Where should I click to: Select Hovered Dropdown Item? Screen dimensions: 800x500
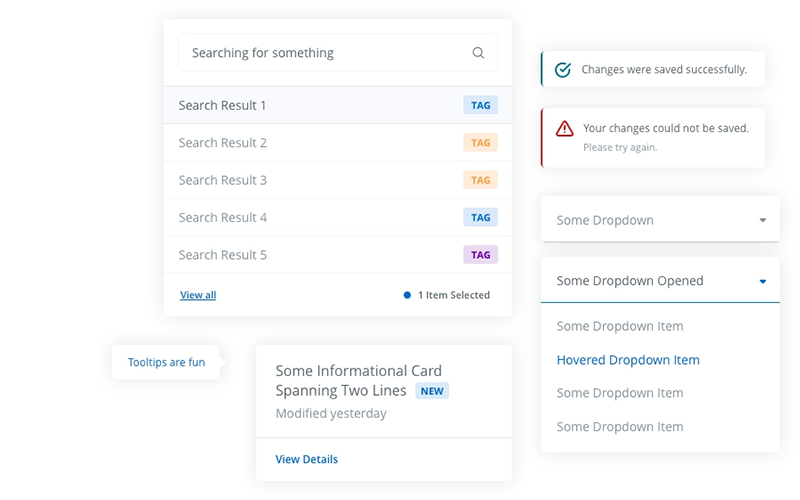tap(628, 360)
